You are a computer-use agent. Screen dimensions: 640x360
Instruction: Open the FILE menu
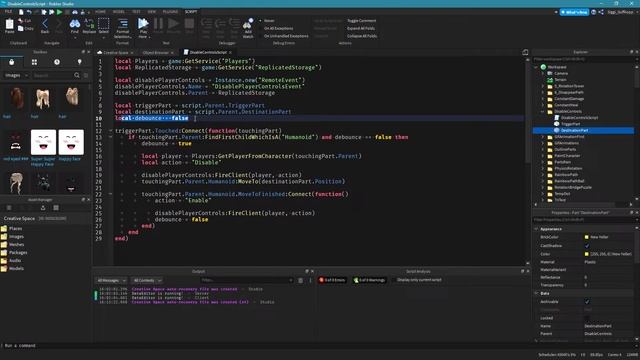pyautogui.click(x=8, y=12)
